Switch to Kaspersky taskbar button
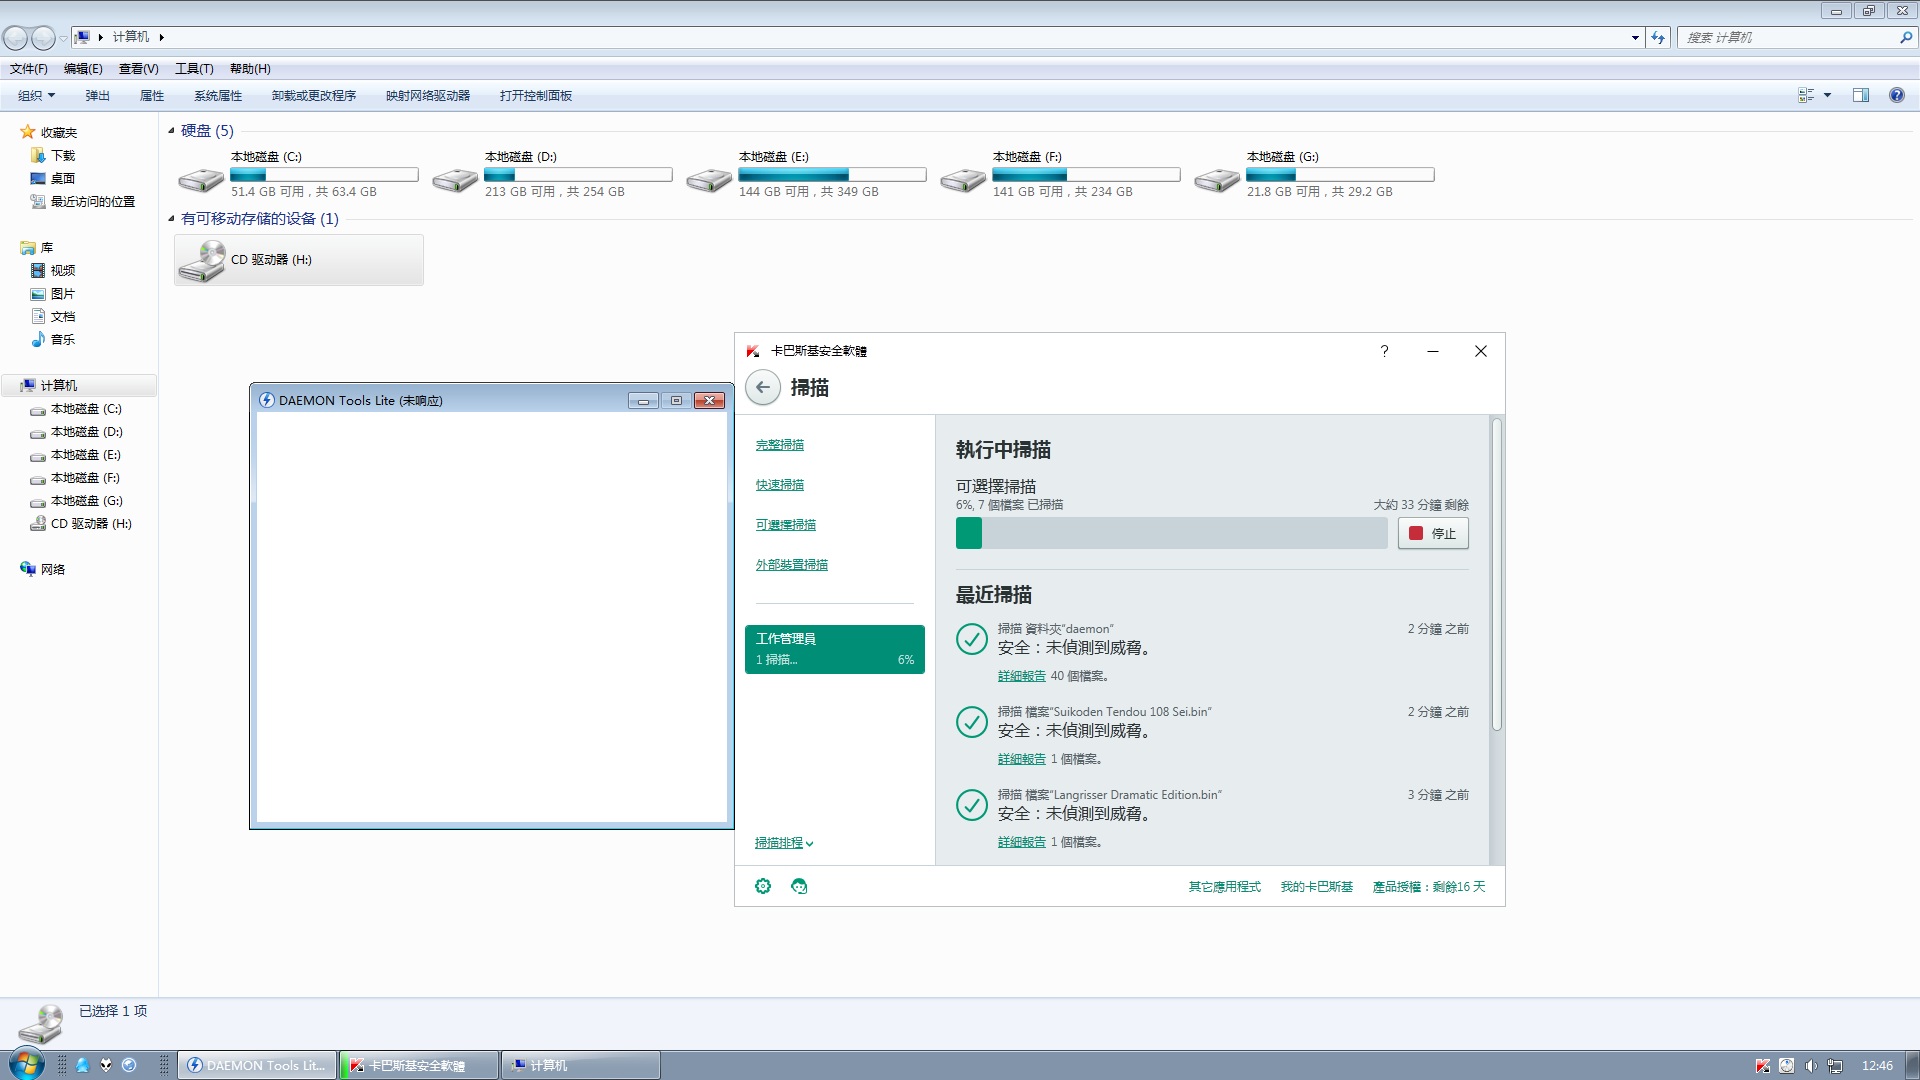The width and height of the screenshot is (1920, 1080). [x=419, y=1065]
